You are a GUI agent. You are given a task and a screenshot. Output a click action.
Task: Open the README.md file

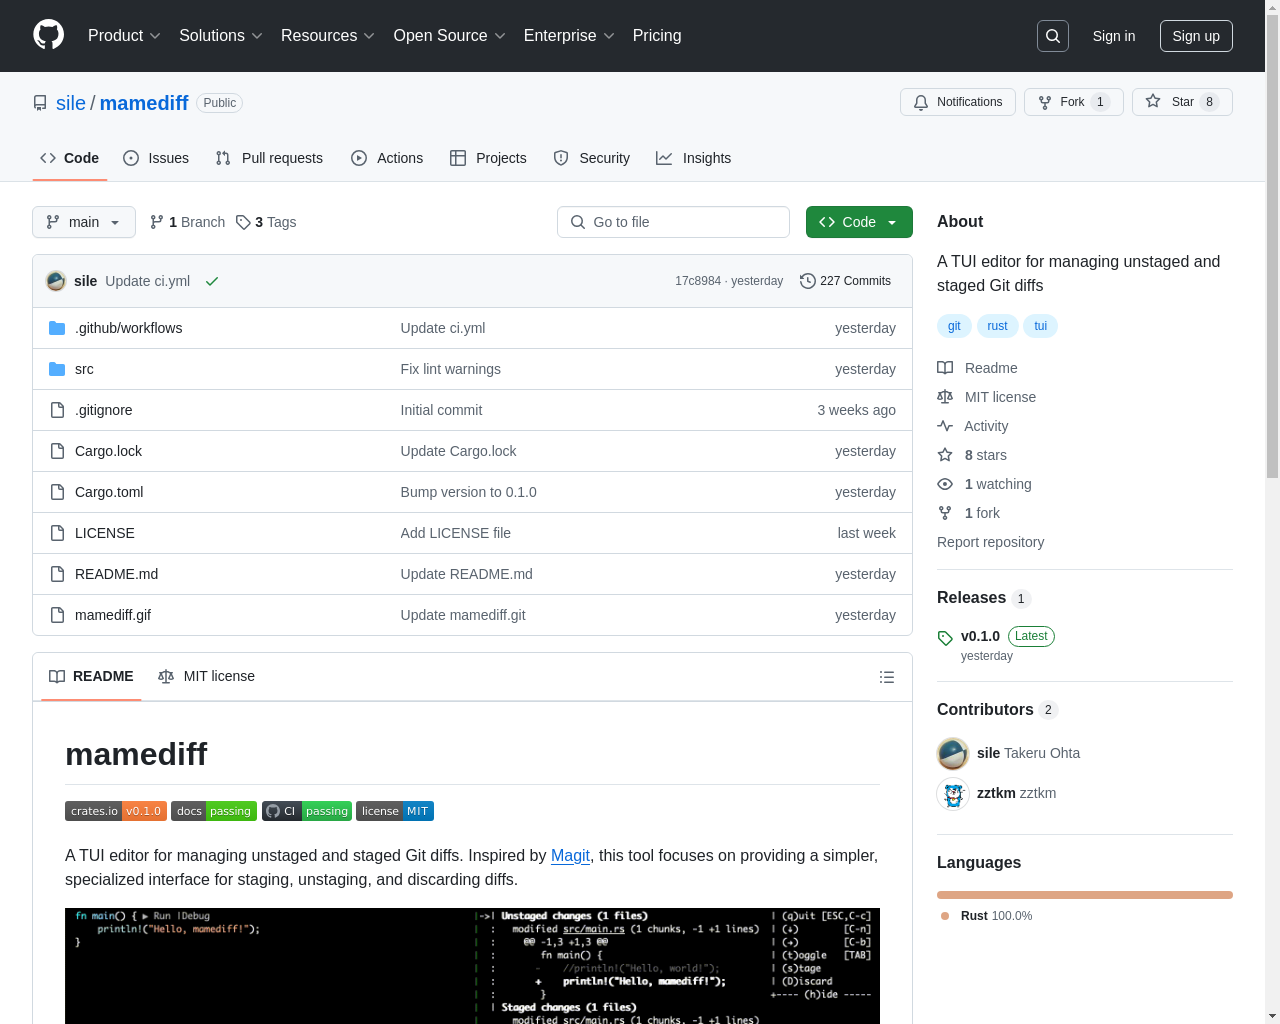116,574
